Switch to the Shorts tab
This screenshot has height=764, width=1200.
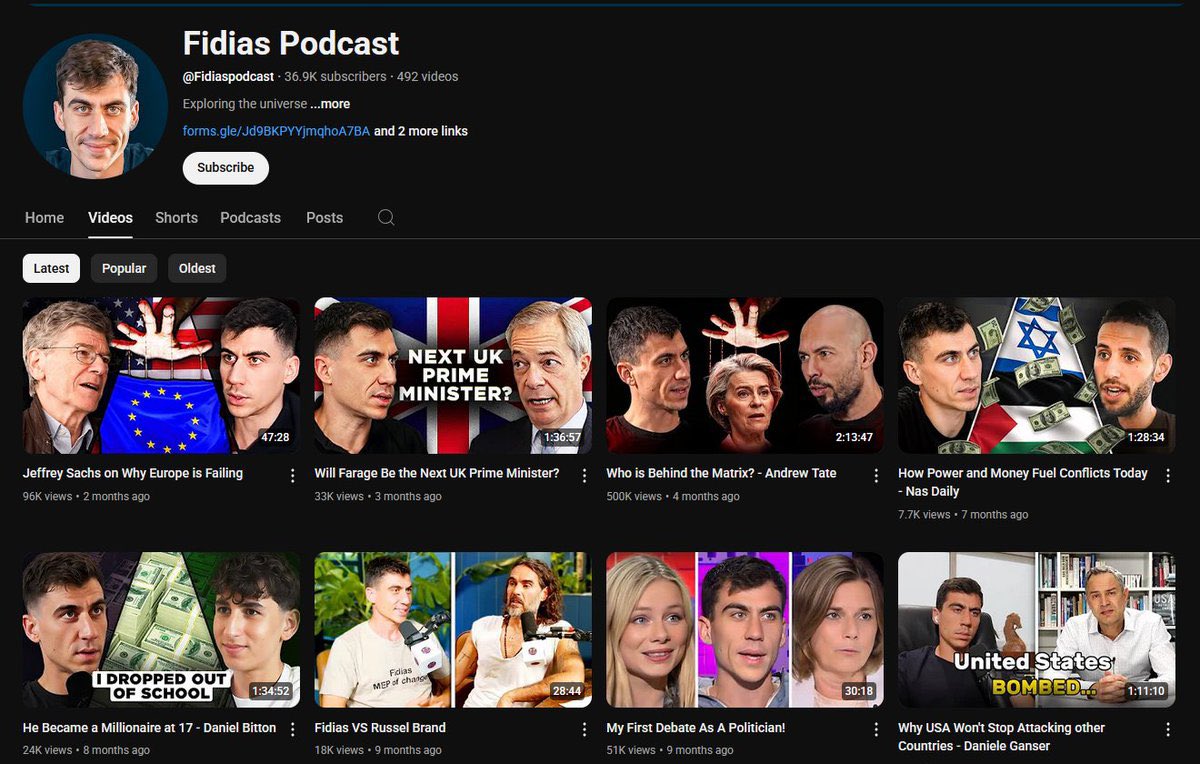176,217
